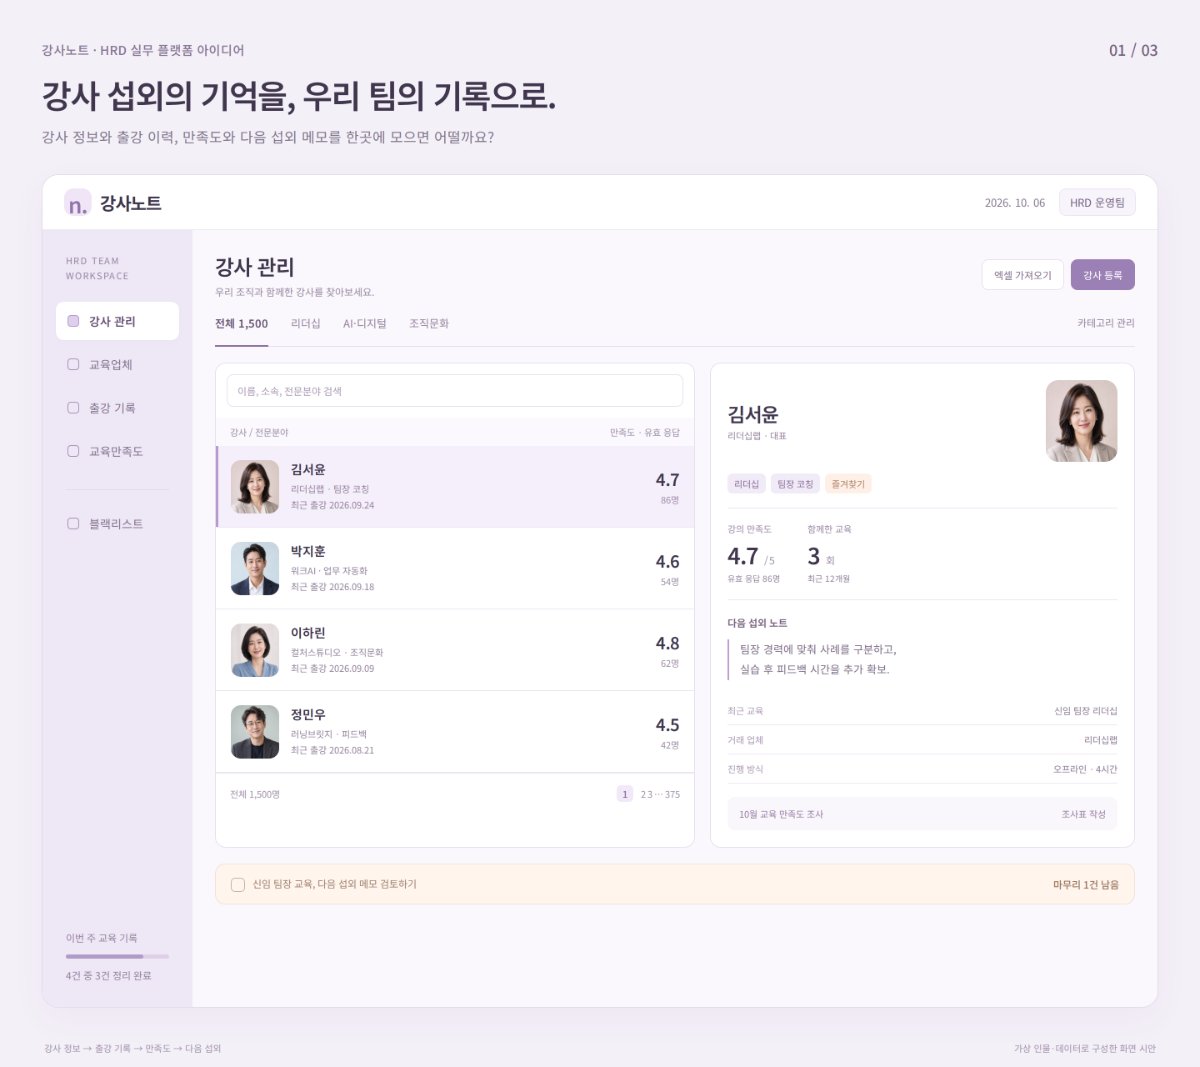
Task: Check the 신입 팀장 교육 메모 검토하기 checkbox
Action: [238, 885]
